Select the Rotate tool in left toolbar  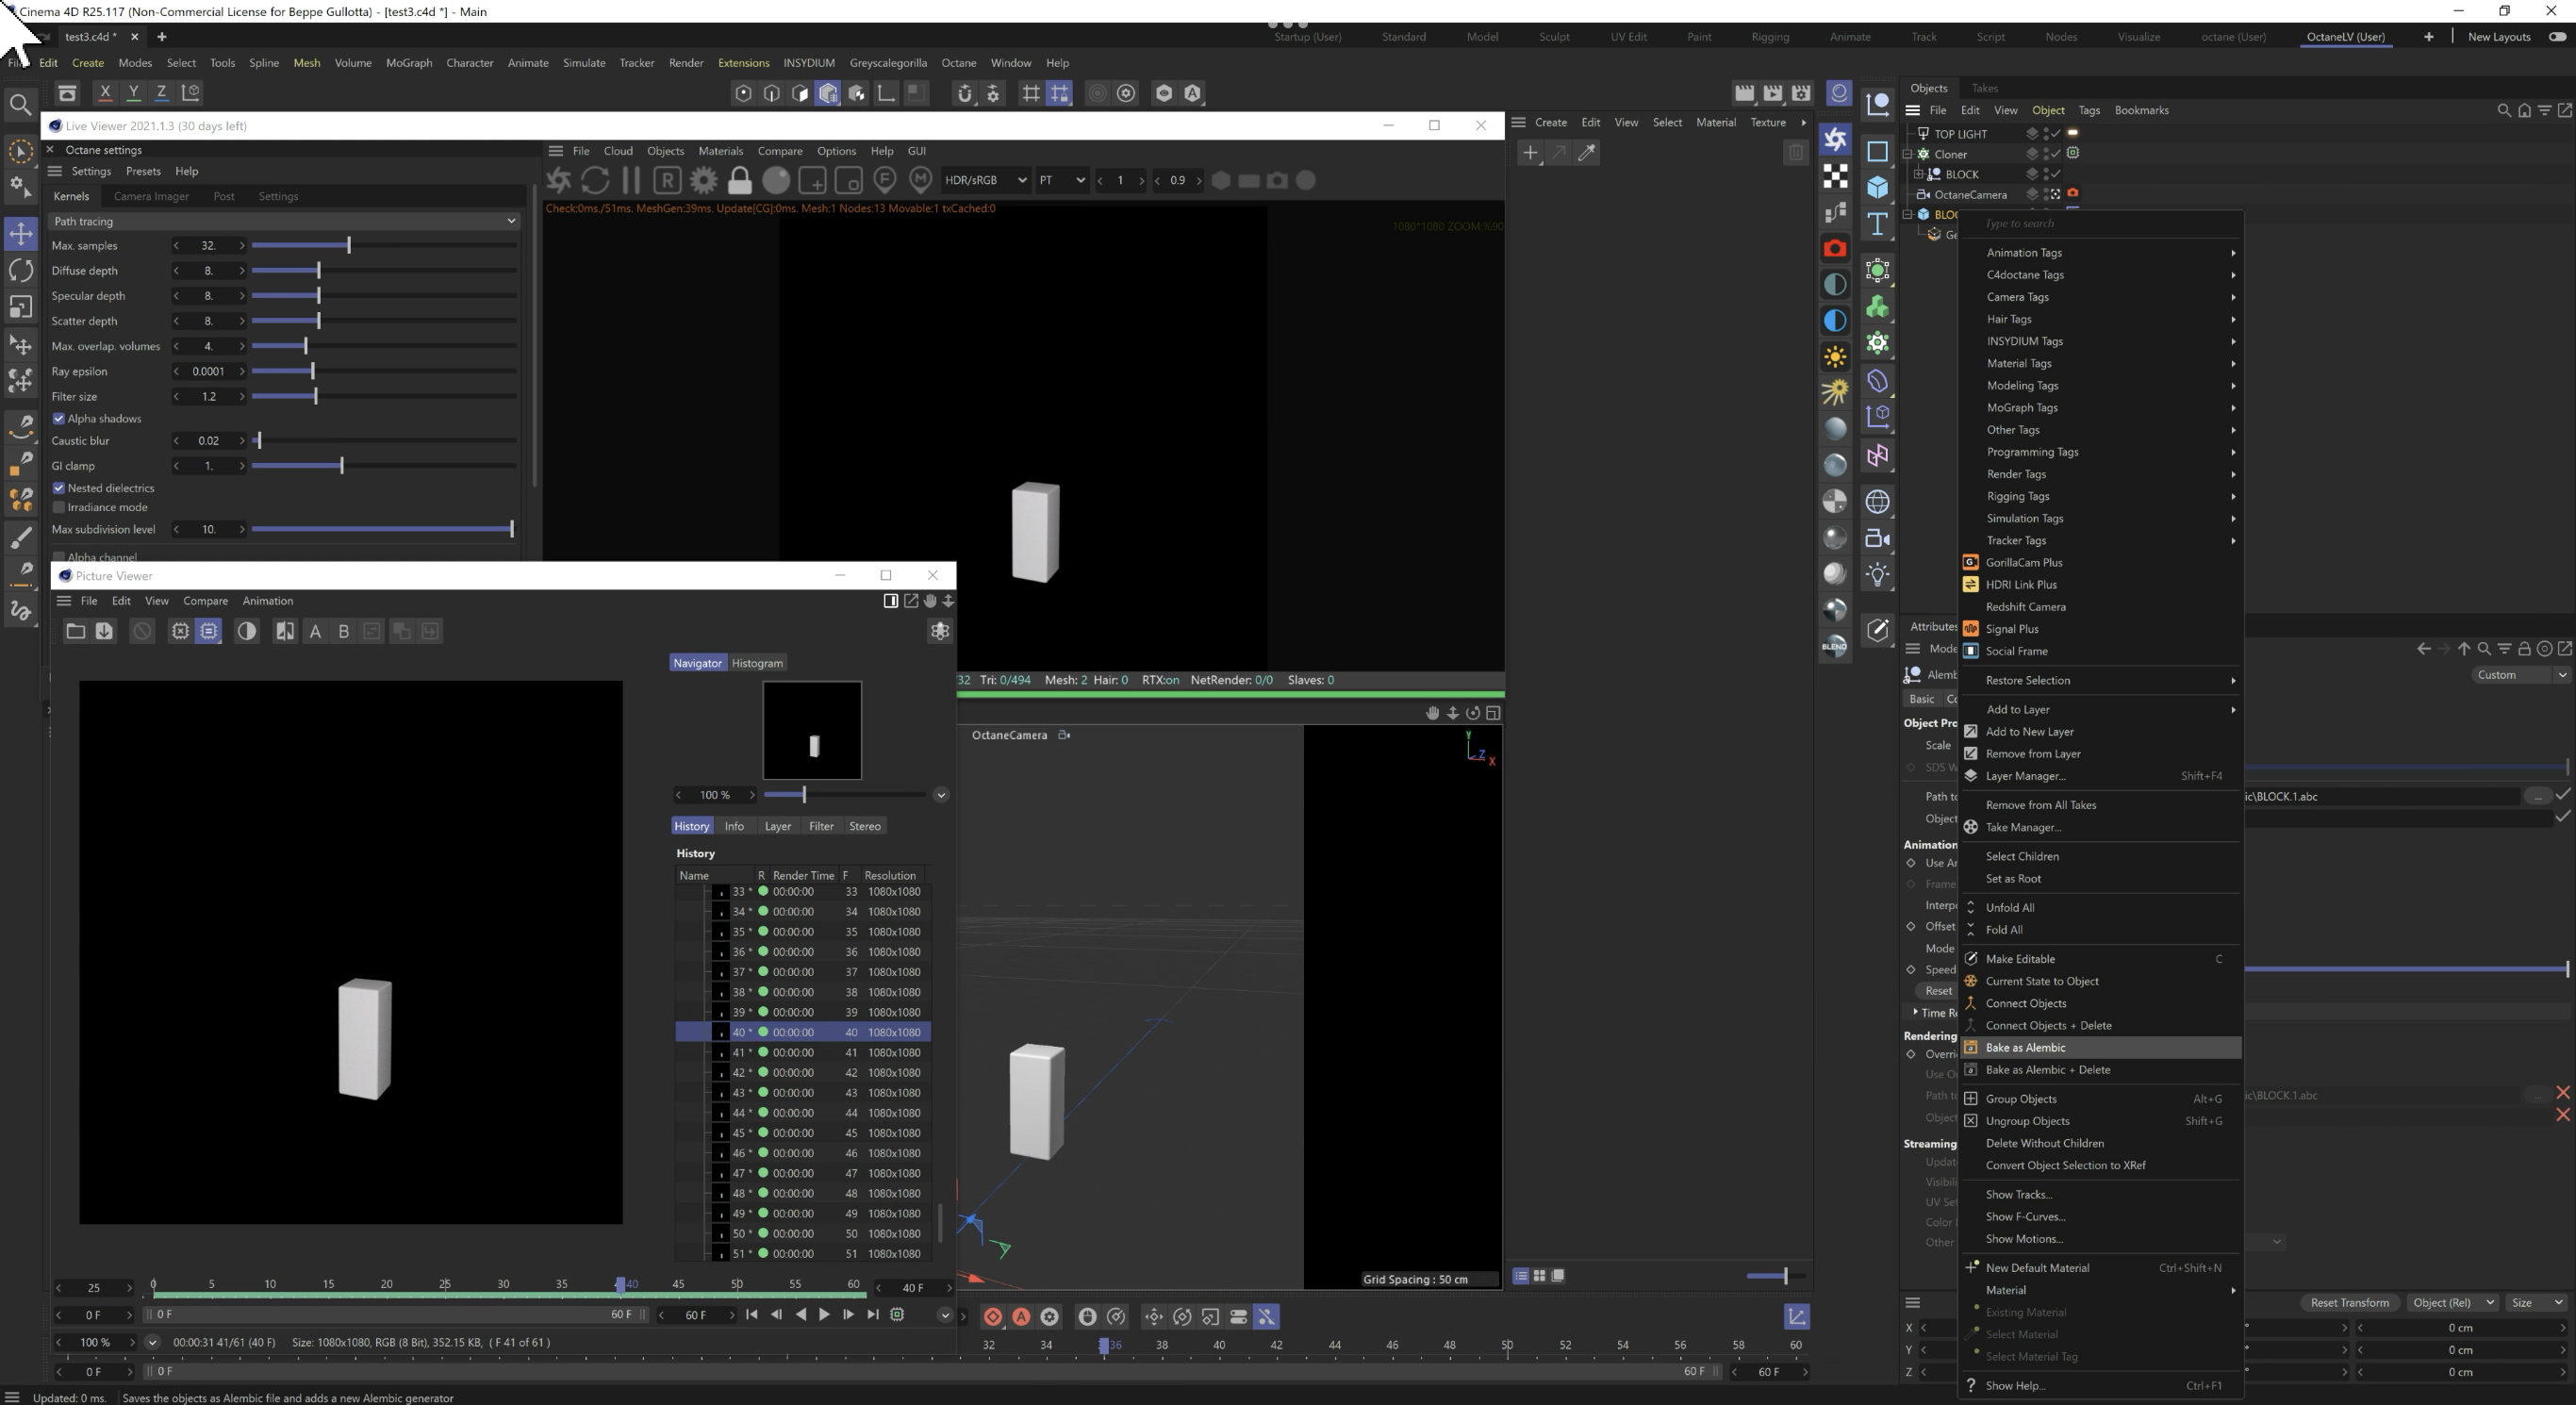[21, 270]
